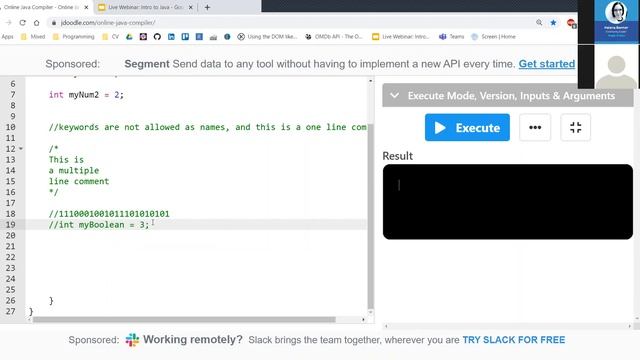Click the collapse fullscreen editor icon

click(576, 127)
